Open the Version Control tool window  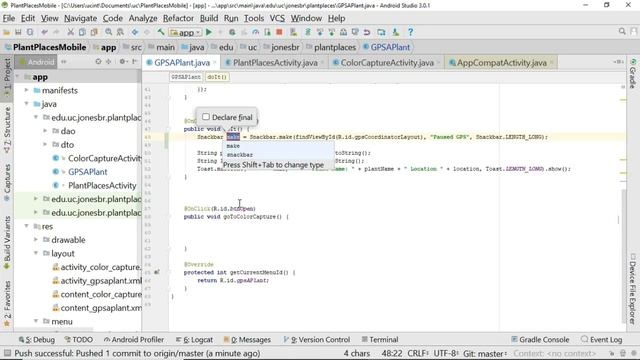(316, 340)
